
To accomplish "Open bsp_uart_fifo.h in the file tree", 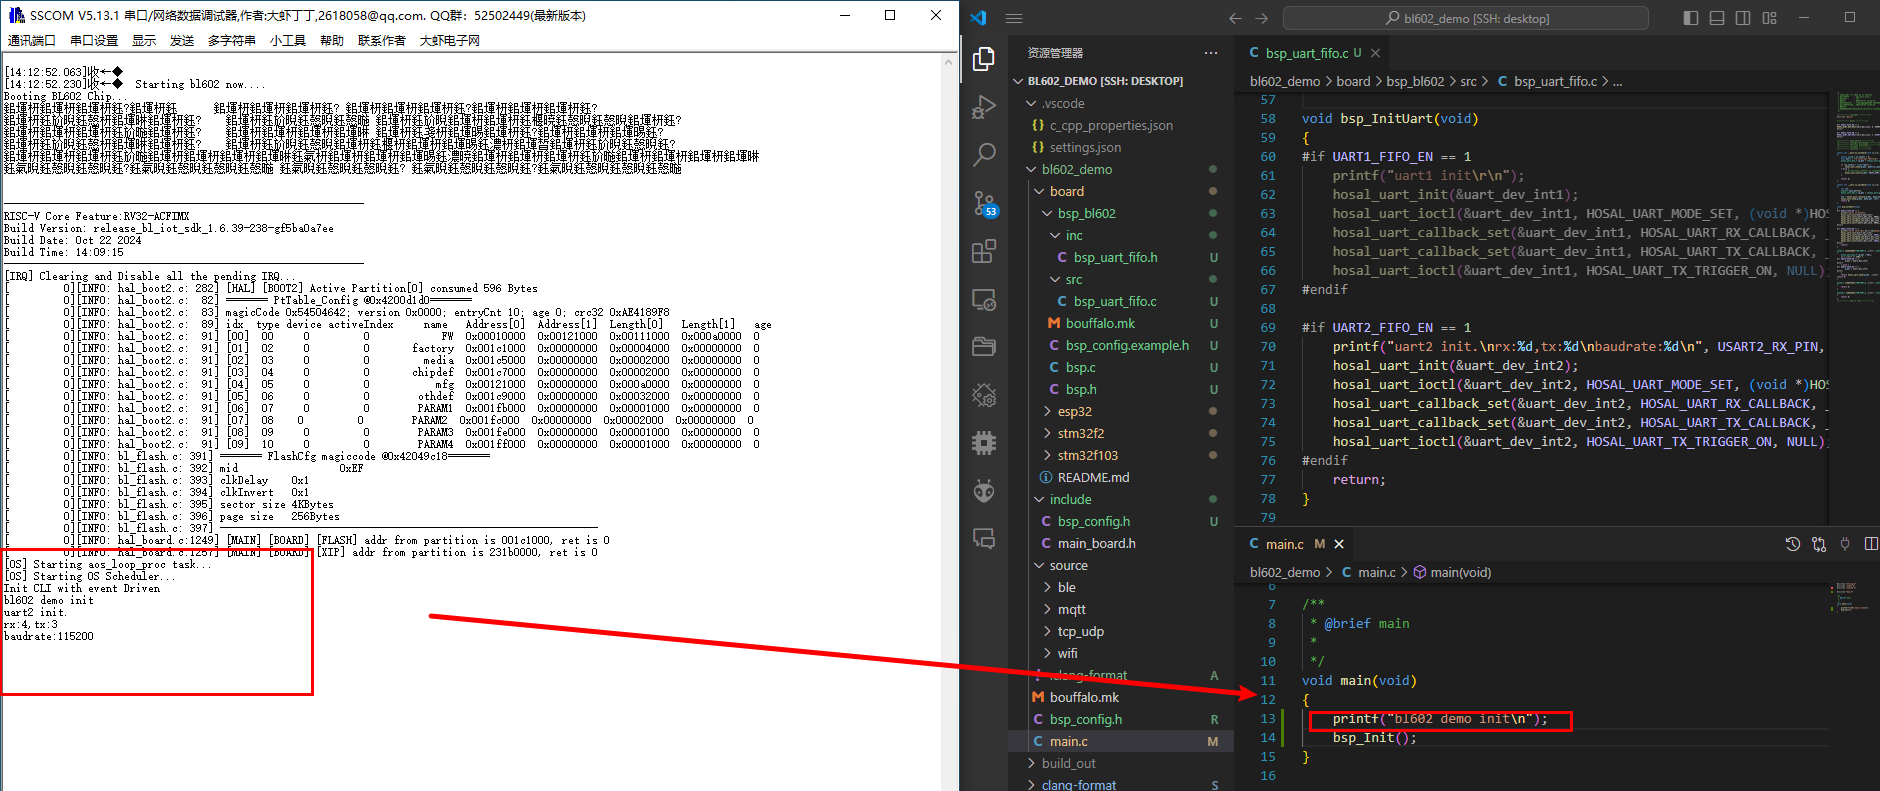I will (x=1115, y=257).
